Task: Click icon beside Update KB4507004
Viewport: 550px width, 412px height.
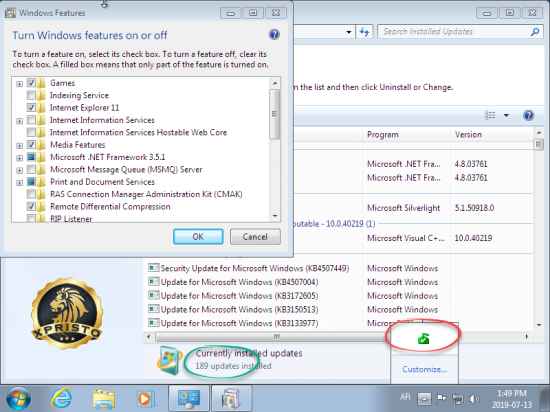Action: click(153, 282)
